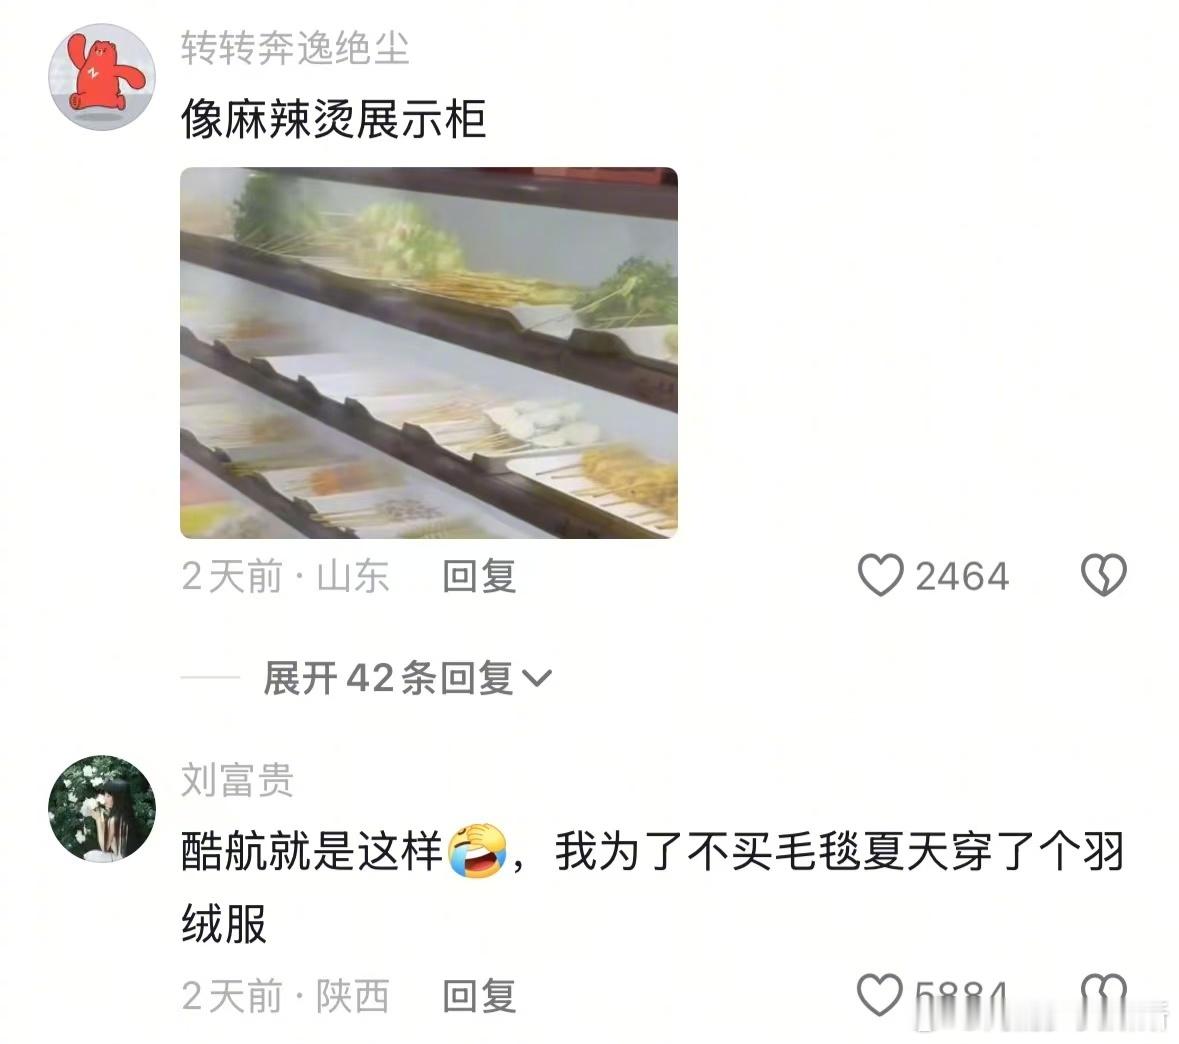1179x1044 pixels.
Task: Open 刘富贵's flower photo avatar
Action: [x=102, y=809]
